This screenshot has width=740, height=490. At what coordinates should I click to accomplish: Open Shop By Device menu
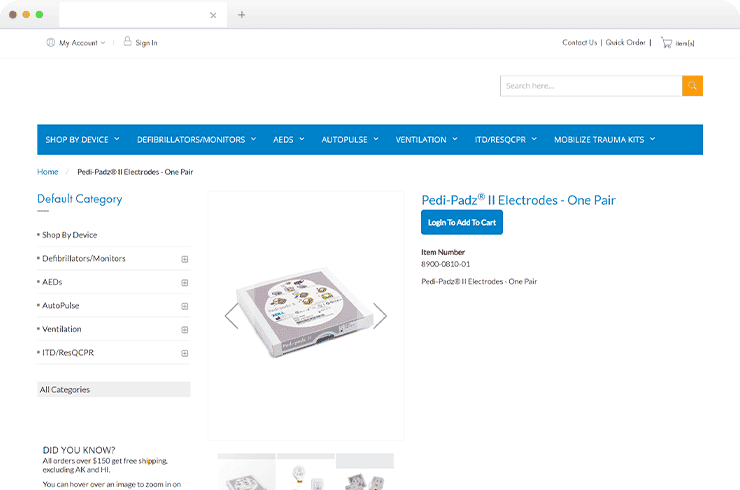click(82, 140)
